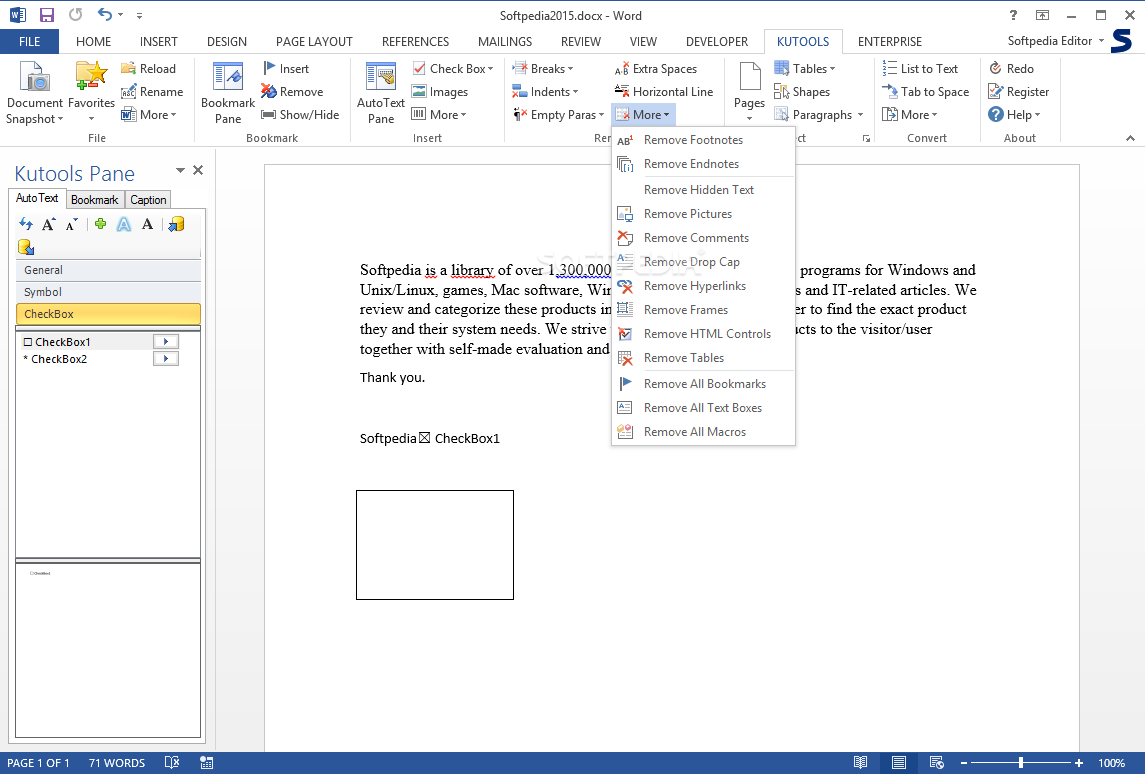
Task: Click insert arrow beside CheckBox1 entry
Action: coord(166,341)
